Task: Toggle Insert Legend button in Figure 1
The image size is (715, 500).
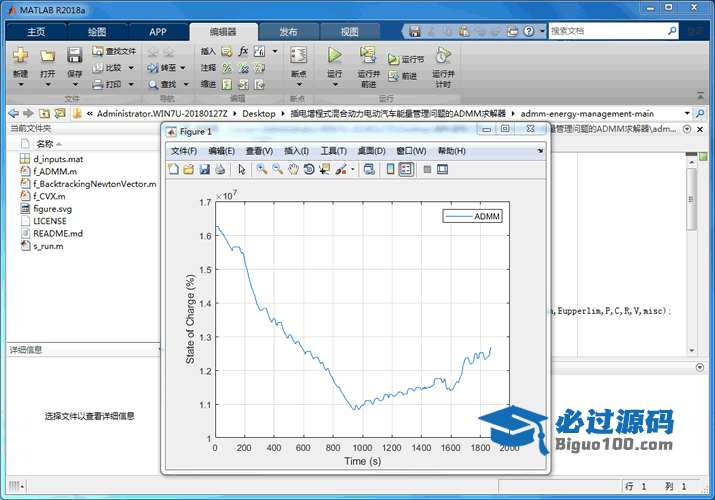Action: 406,169
